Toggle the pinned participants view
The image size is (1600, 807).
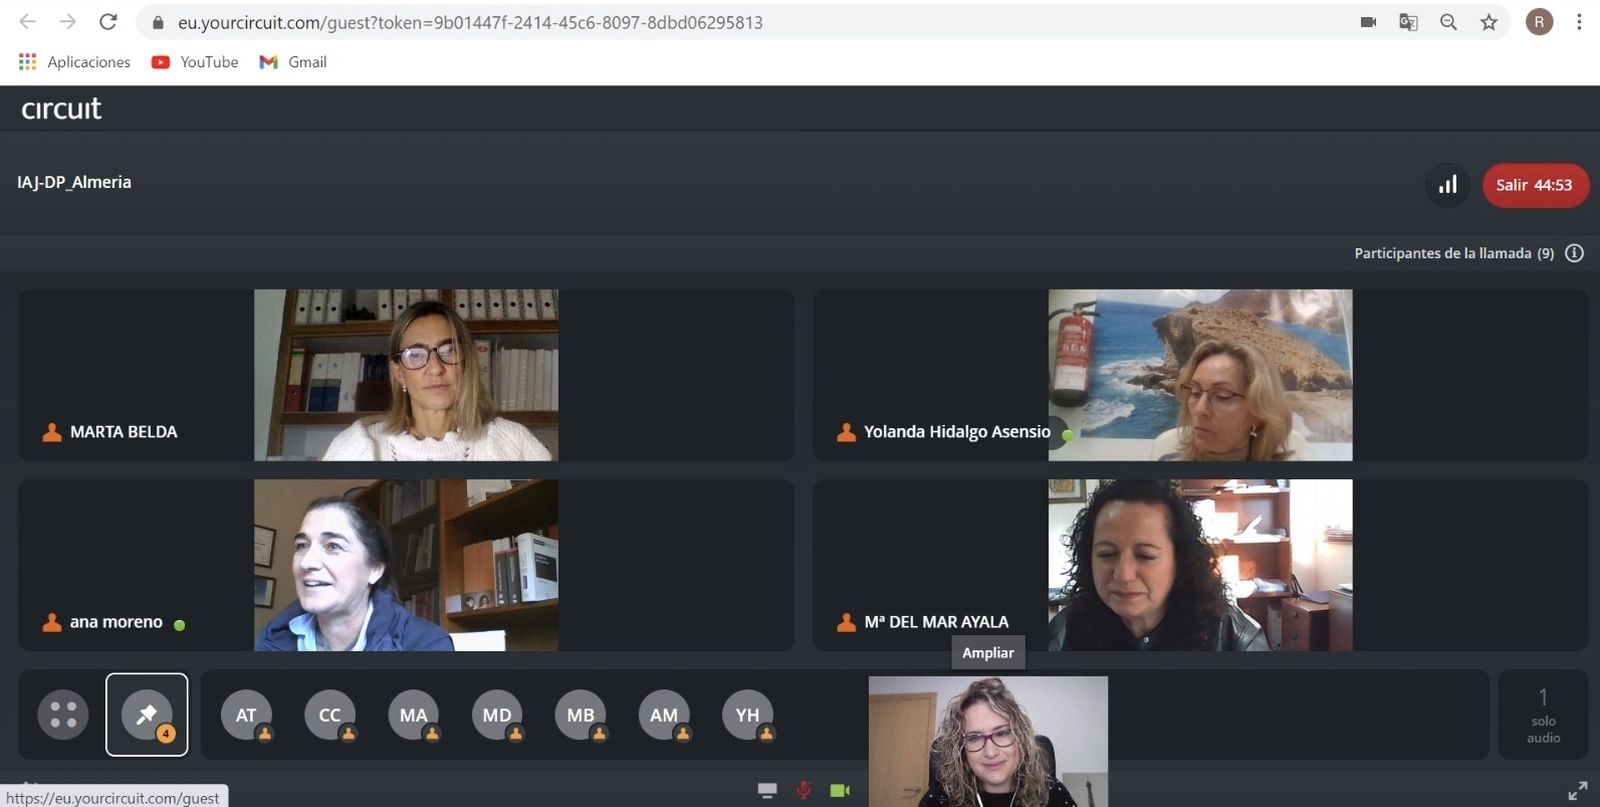[x=147, y=715]
